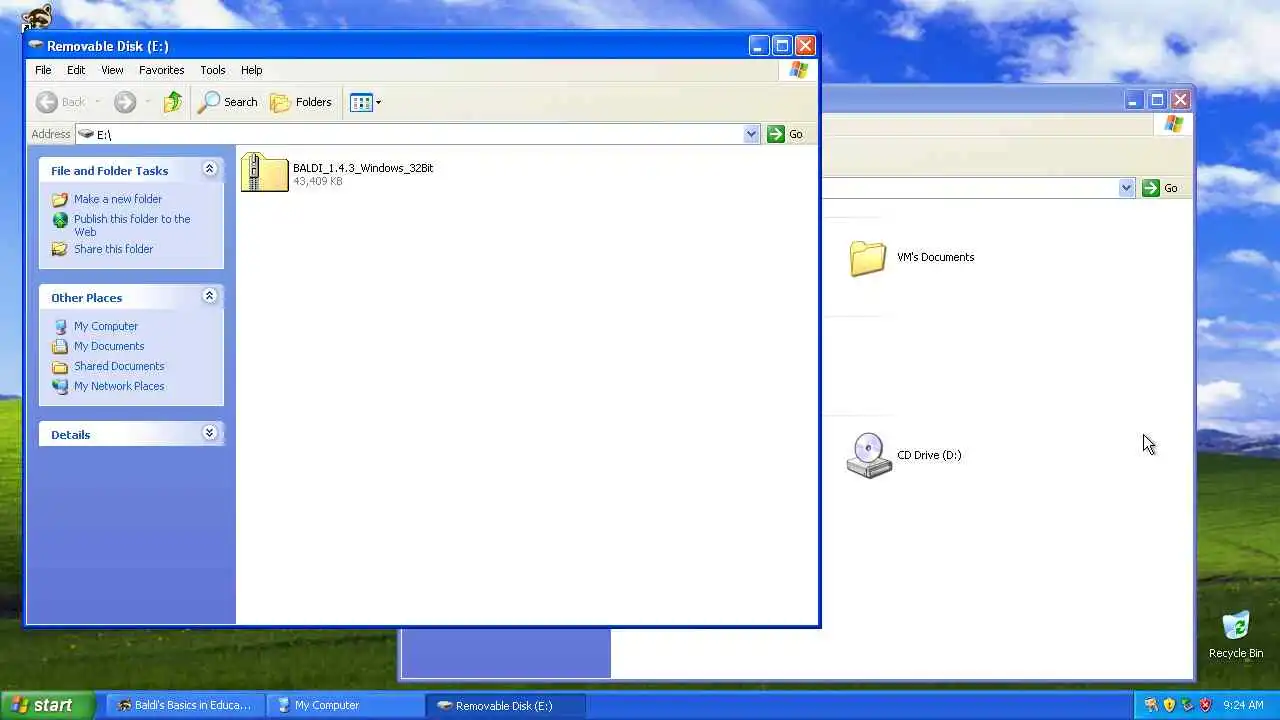Viewport: 1280px width, 720px height.
Task: Go to My Documents in Other Places
Action: (109, 346)
